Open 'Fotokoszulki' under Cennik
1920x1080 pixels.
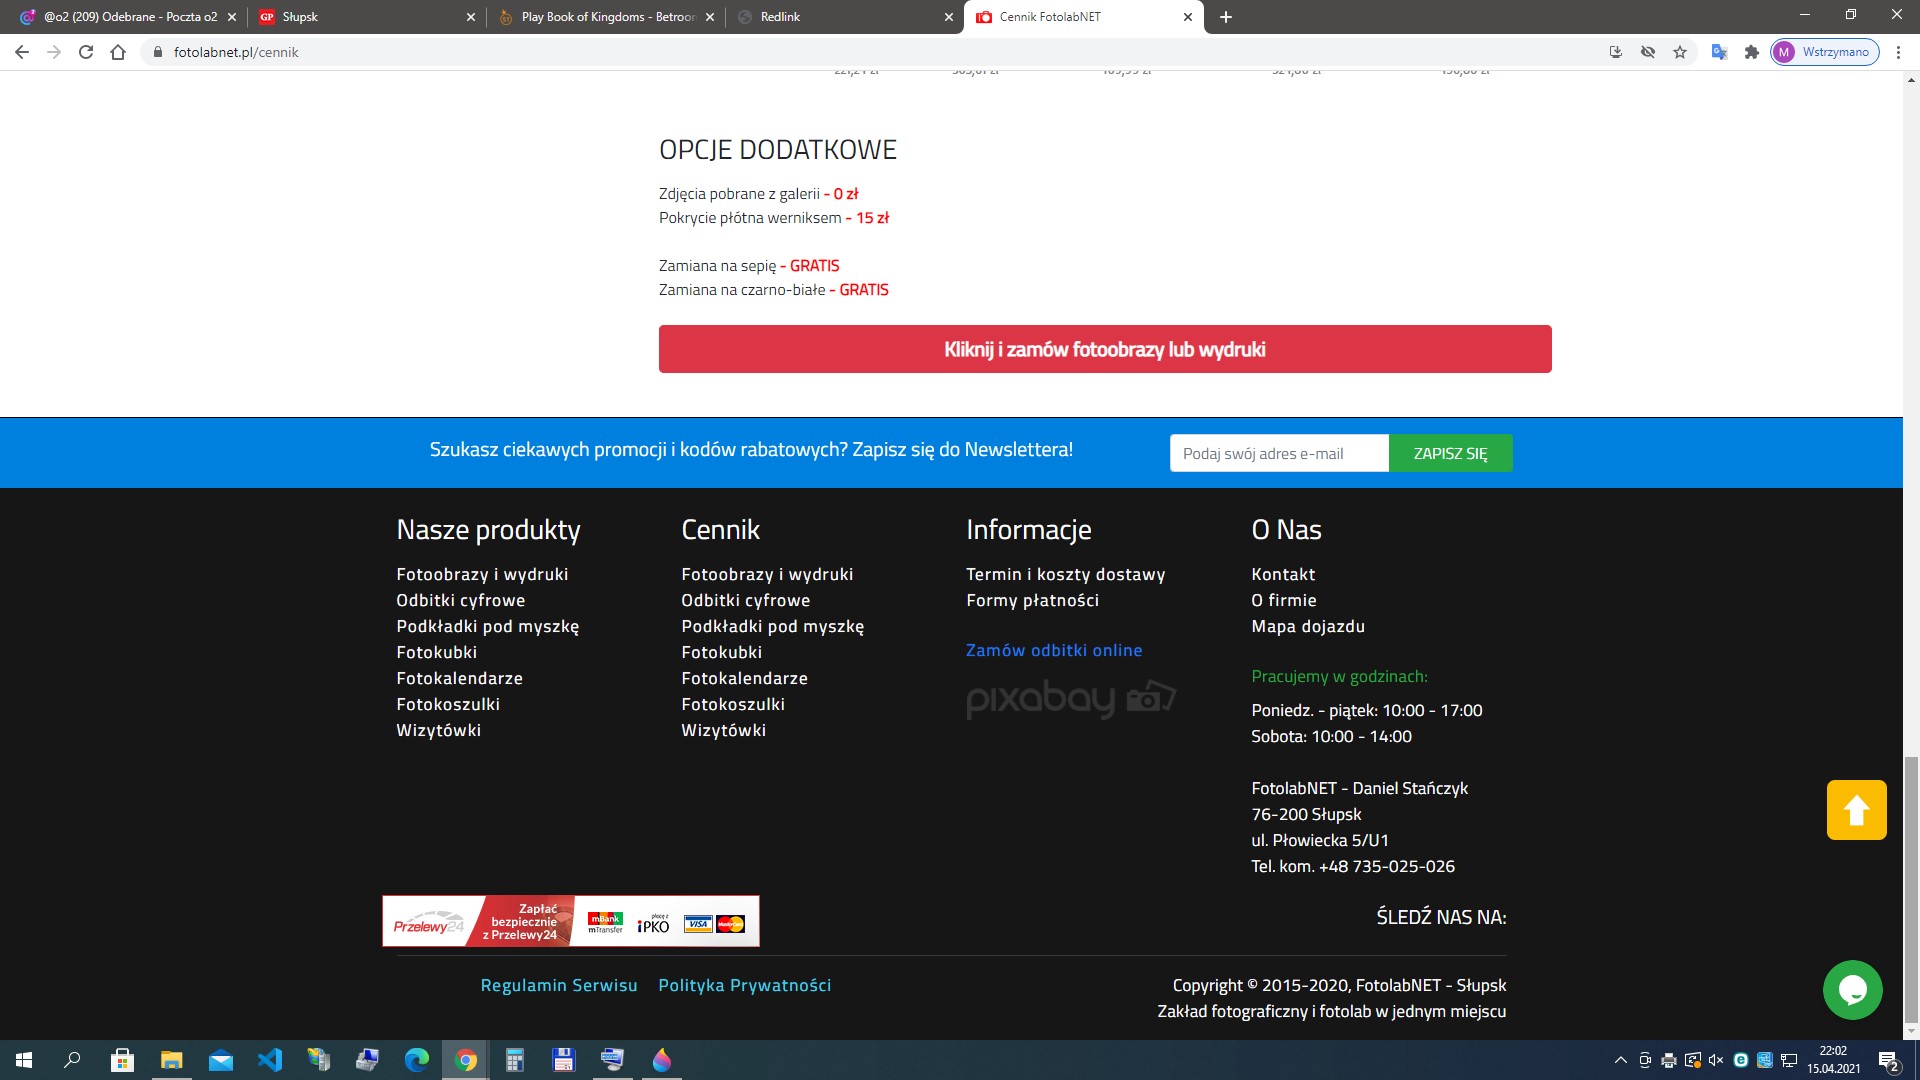[x=733, y=704]
